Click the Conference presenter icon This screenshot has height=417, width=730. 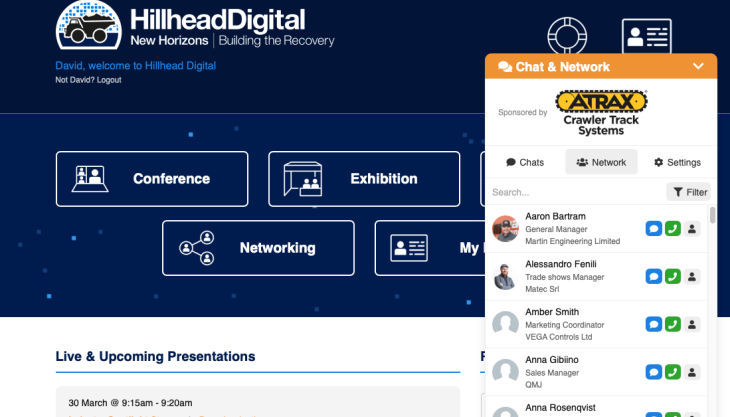click(x=90, y=179)
